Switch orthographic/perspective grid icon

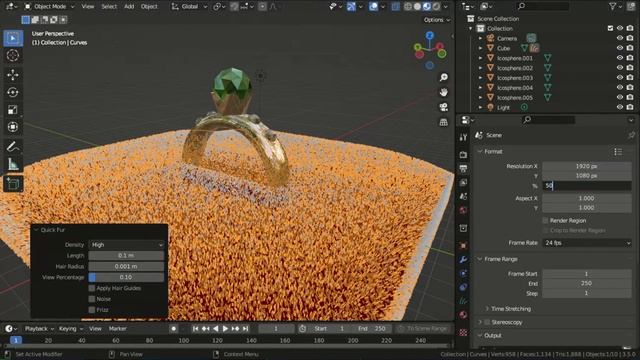(443, 122)
